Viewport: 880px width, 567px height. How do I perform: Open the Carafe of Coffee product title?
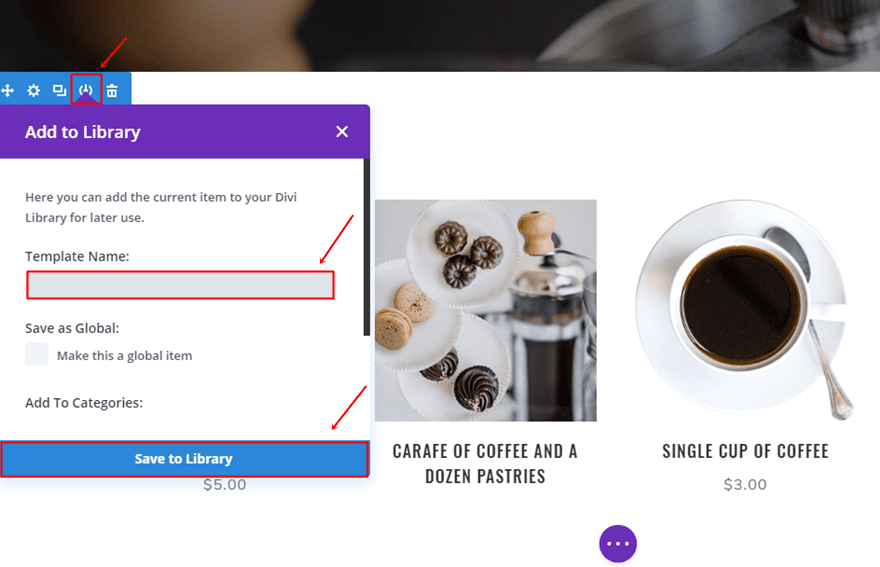(x=485, y=464)
